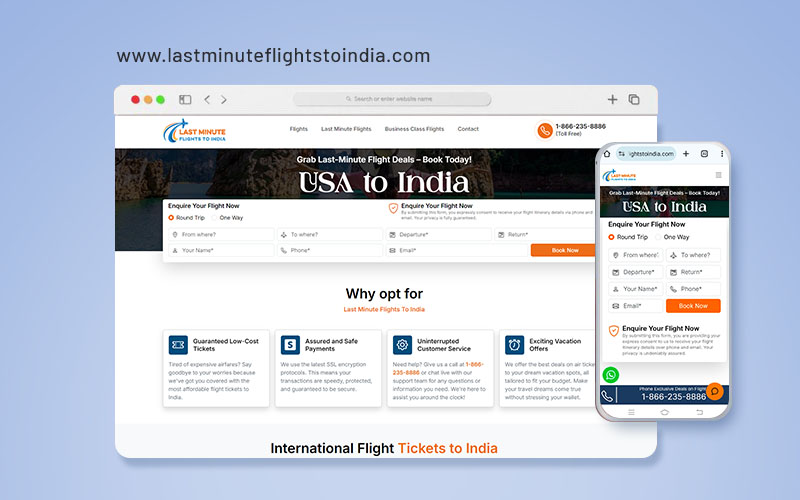
Task: Open the orange live chat bubble on mobile
Action: click(x=714, y=391)
